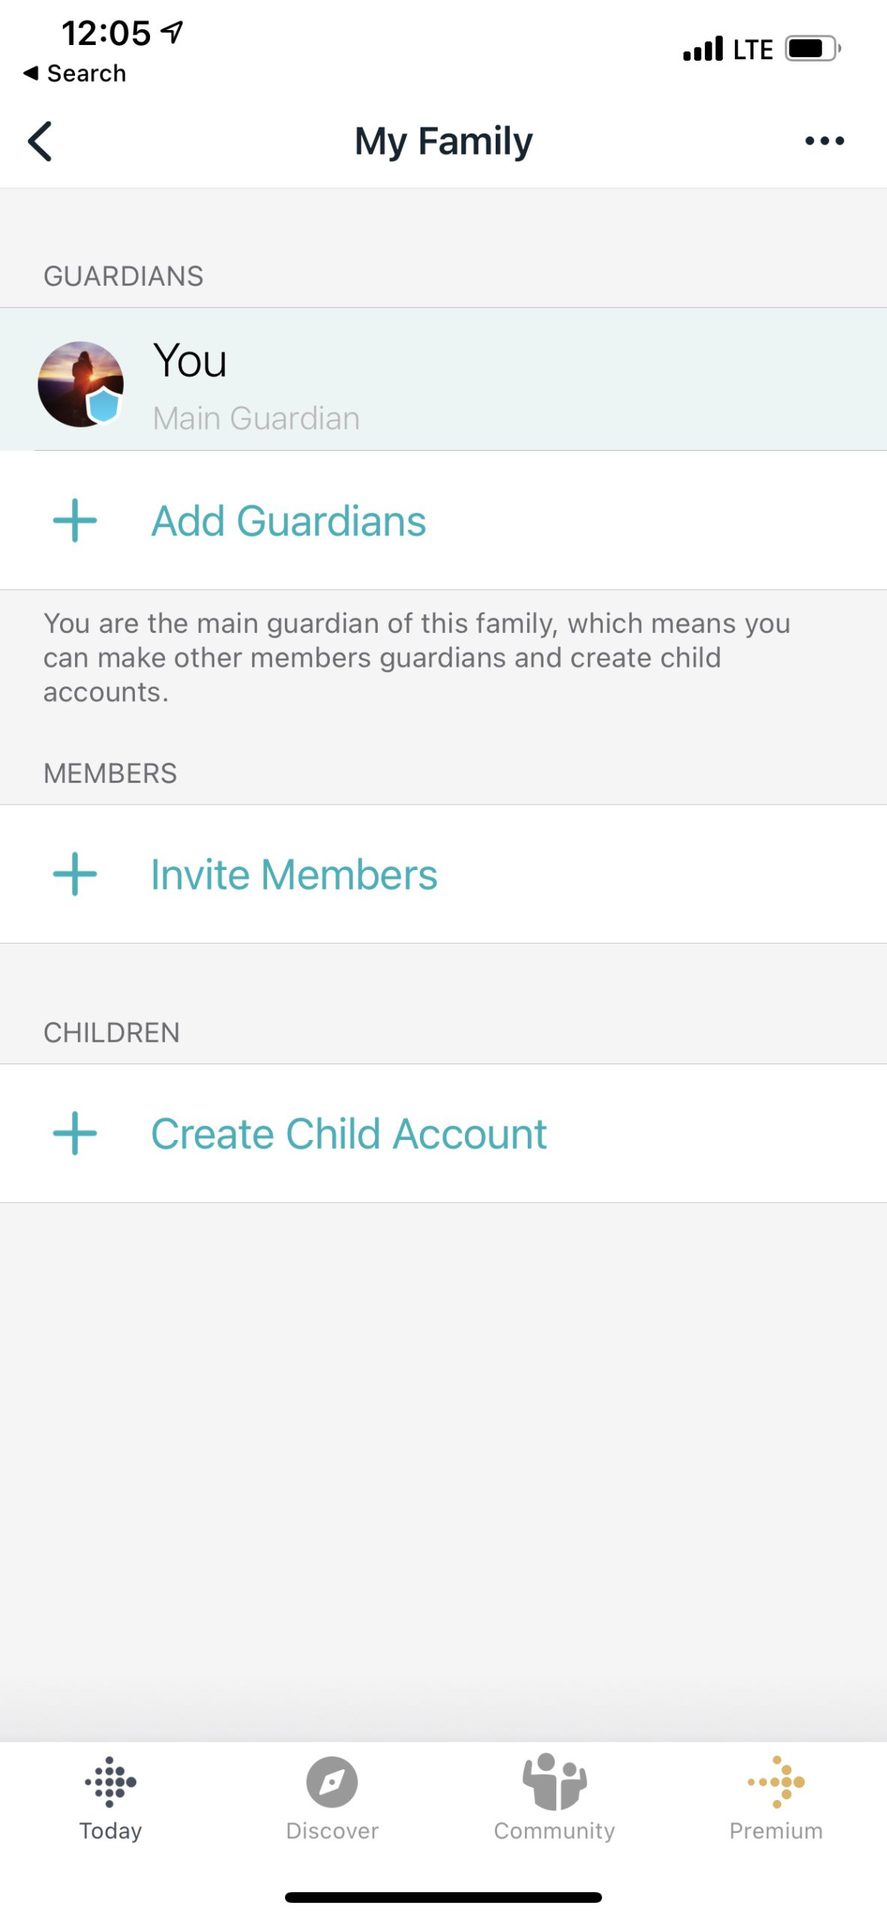Tap the plus icon beside Add Guardians
The image size is (887, 1920).
pos(75,521)
